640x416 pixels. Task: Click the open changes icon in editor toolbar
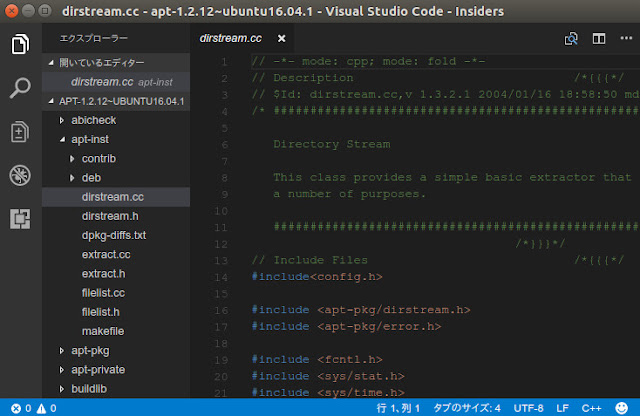tap(571, 39)
